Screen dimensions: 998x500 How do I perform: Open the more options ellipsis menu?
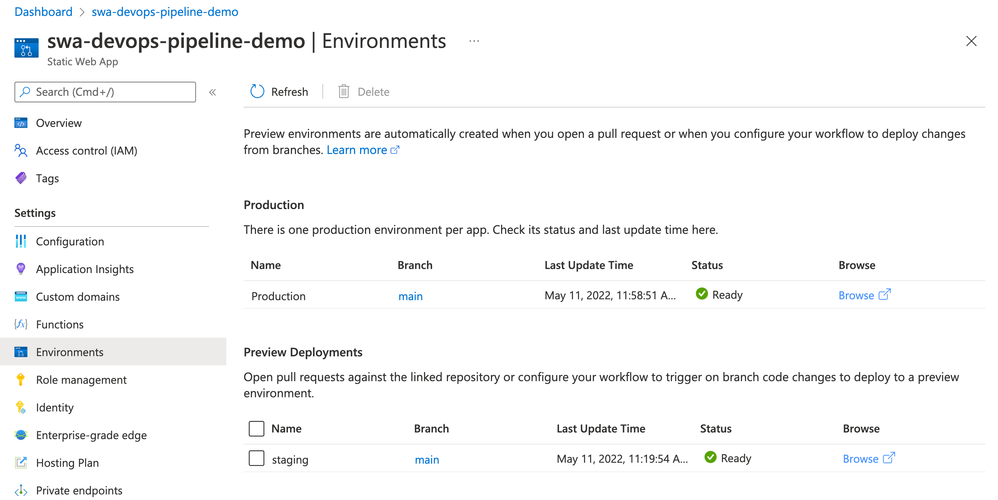coord(474,42)
